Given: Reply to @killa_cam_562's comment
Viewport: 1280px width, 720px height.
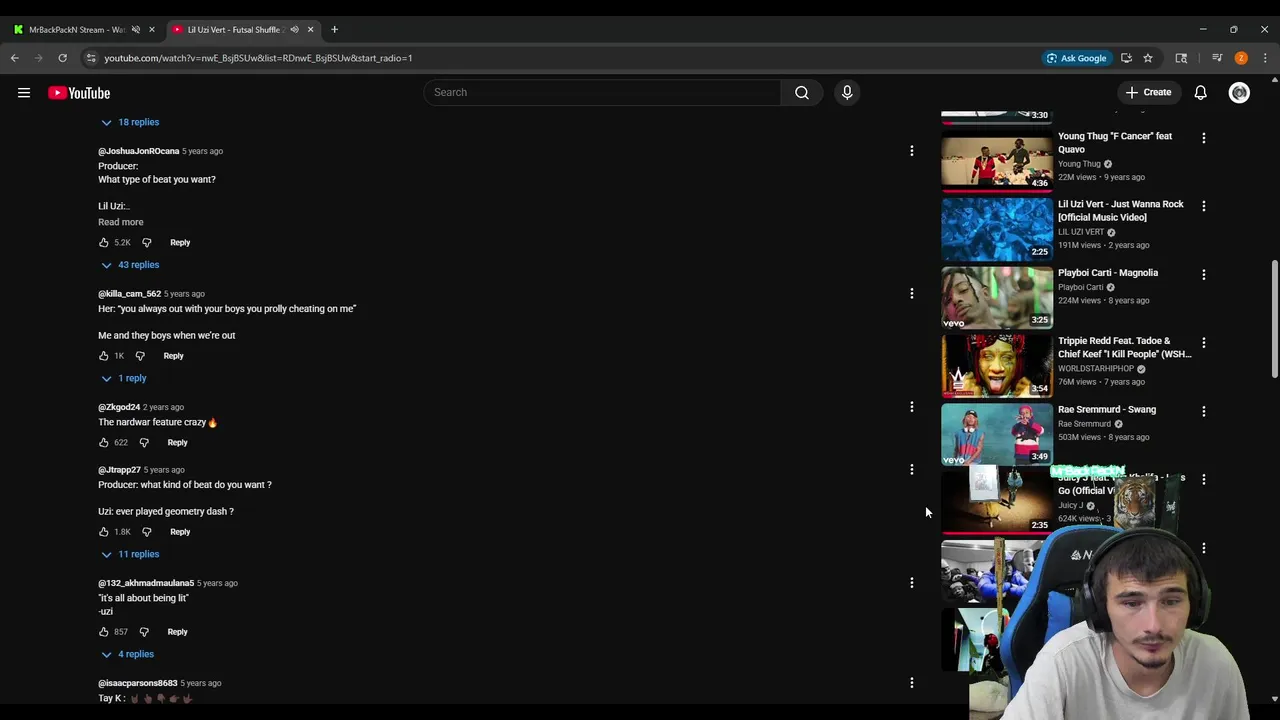Looking at the screenshot, I should (173, 355).
